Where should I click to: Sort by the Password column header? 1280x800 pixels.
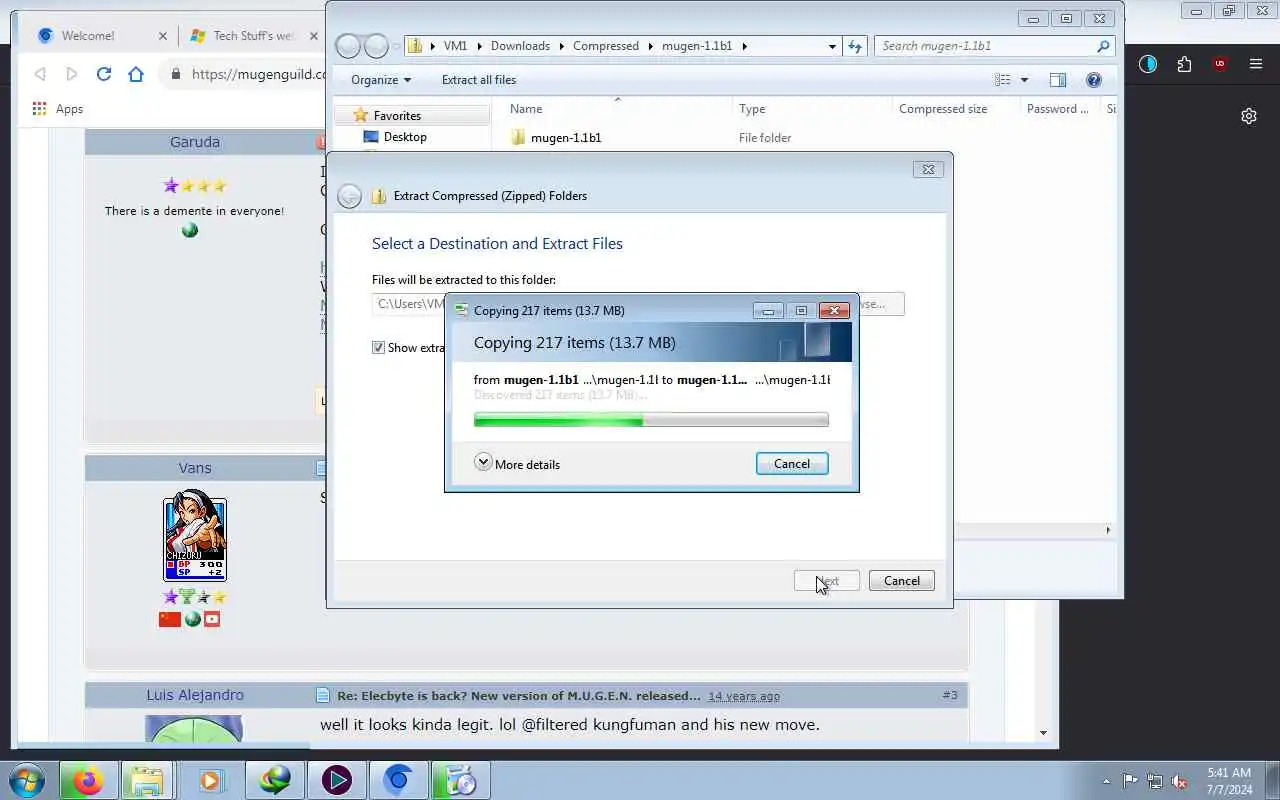coord(1059,109)
